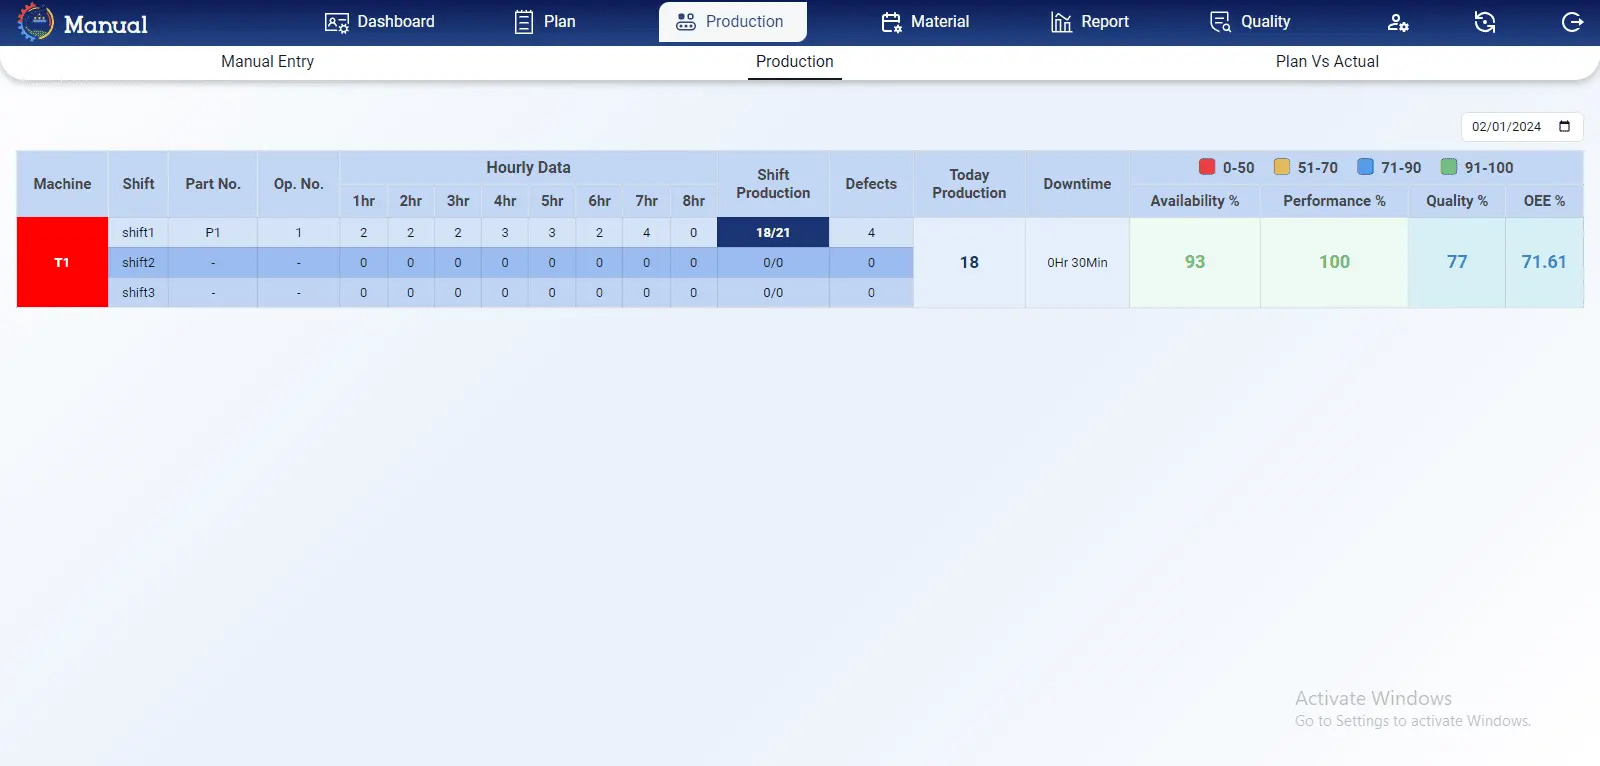Click the Manual app logo icon

click(36, 22)
